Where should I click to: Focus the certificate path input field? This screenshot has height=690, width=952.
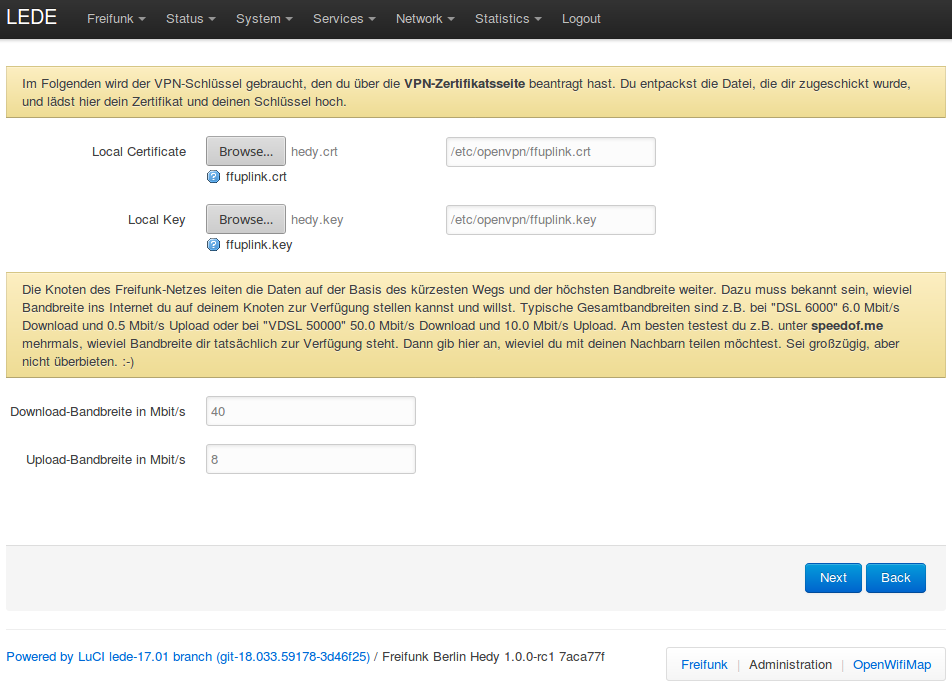(x=550, y=152)
